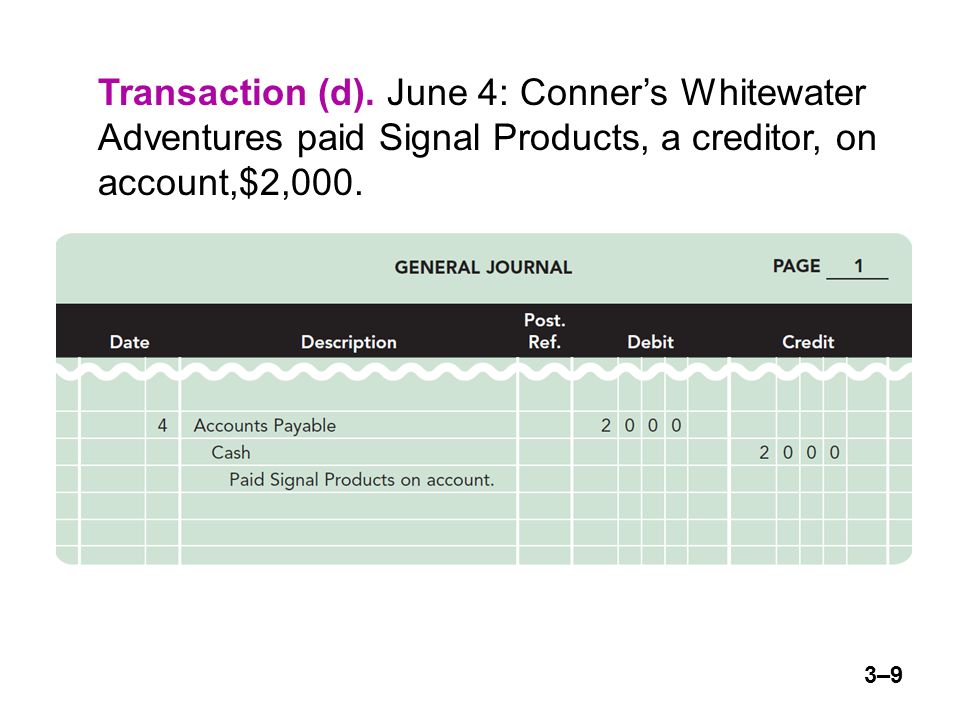The height and width of the screenshot is (720, 960).
Task: Select the Accounts Payable description entry
Action: pyautogui.click(x=264, y=426)
